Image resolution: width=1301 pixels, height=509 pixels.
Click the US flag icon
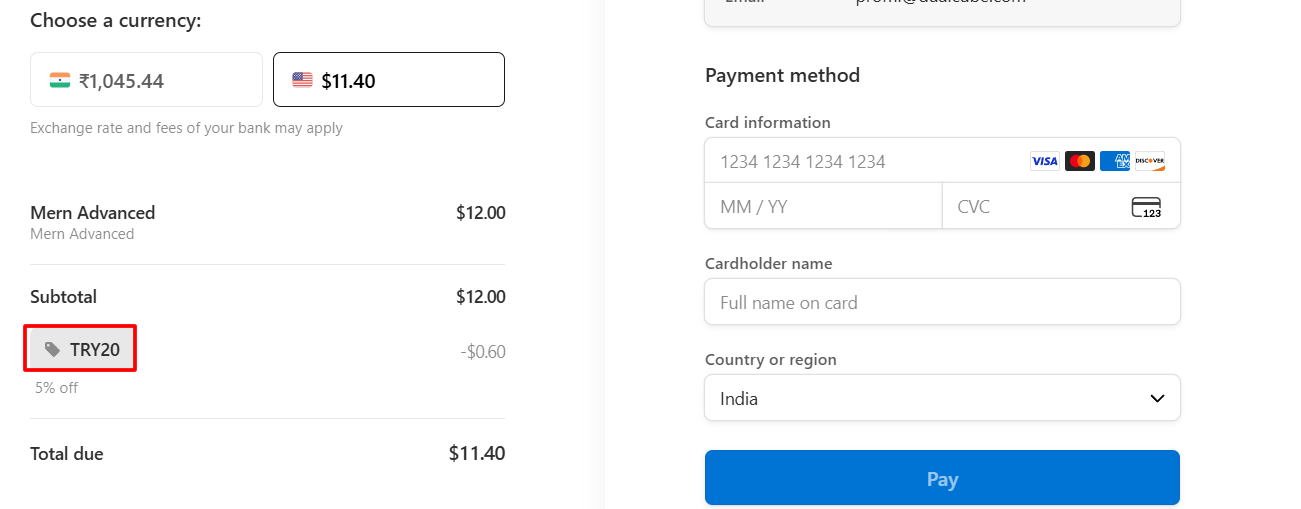[302, 80]
